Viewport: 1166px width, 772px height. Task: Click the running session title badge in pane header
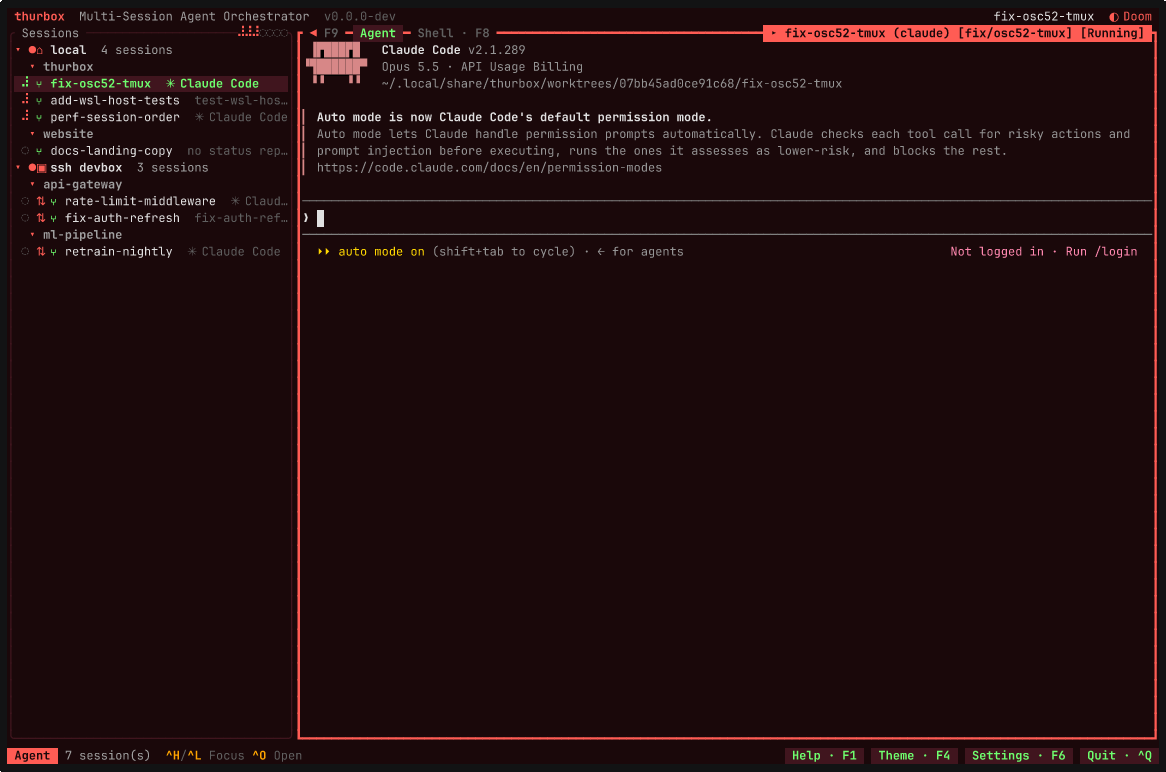pos(957,33)
